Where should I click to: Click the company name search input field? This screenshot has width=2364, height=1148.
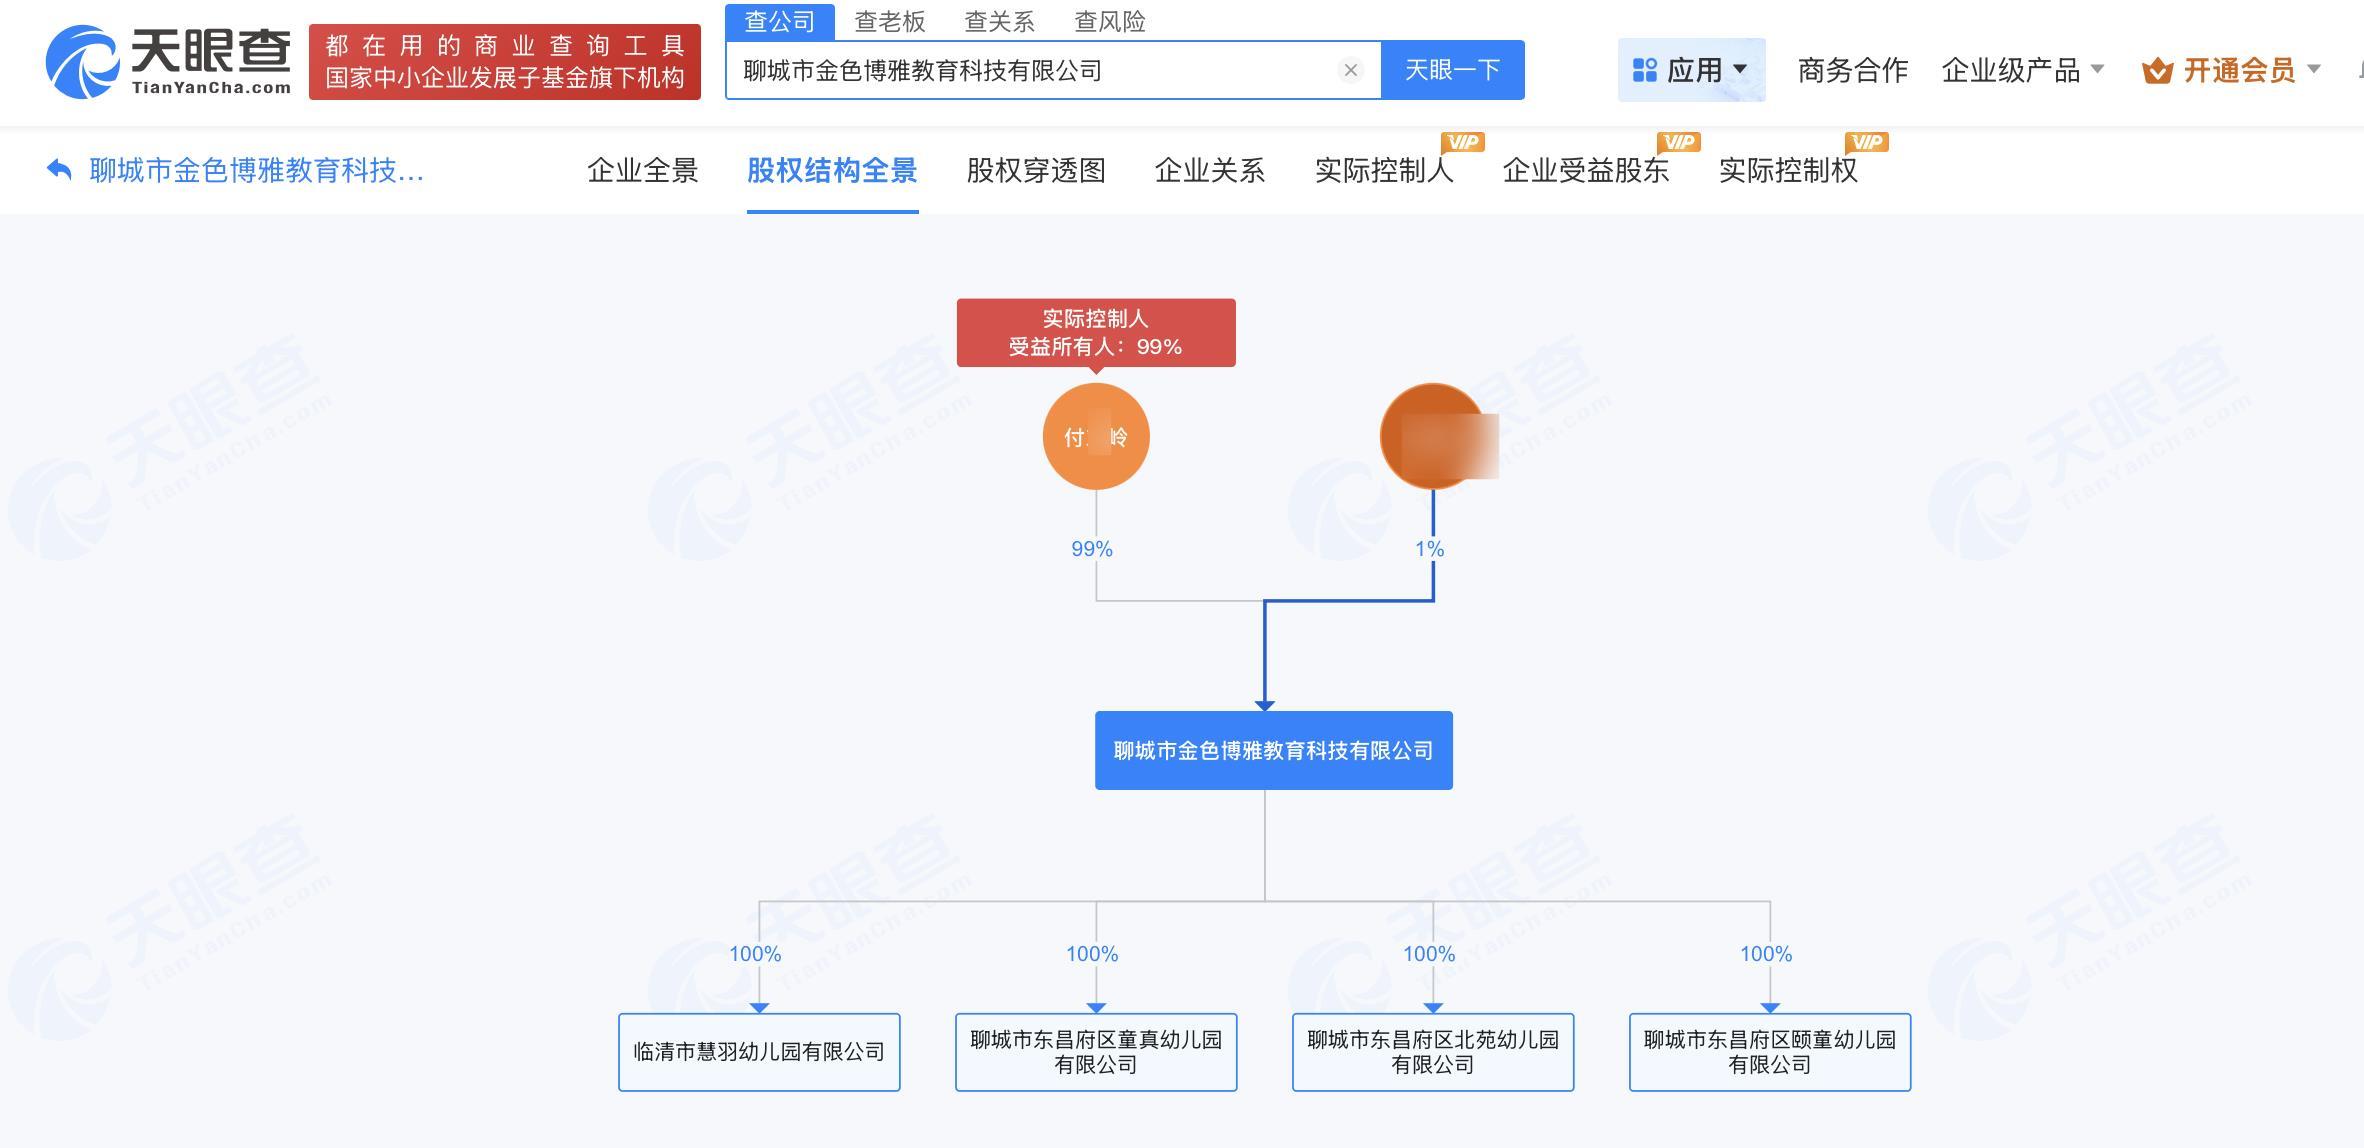coord(1030,70)
